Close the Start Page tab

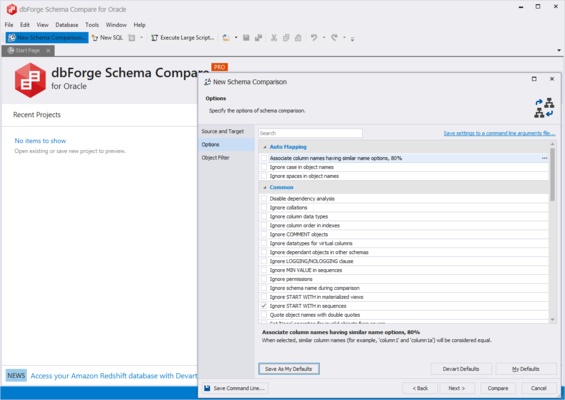click(48, 50)
